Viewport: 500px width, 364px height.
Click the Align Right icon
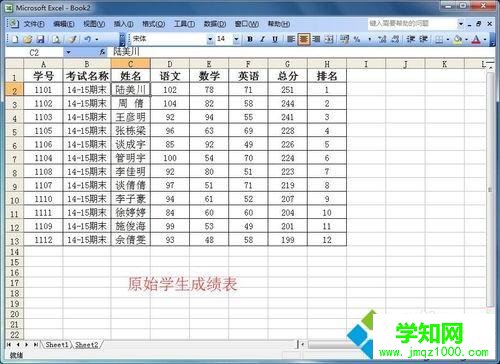coord(316,39)
